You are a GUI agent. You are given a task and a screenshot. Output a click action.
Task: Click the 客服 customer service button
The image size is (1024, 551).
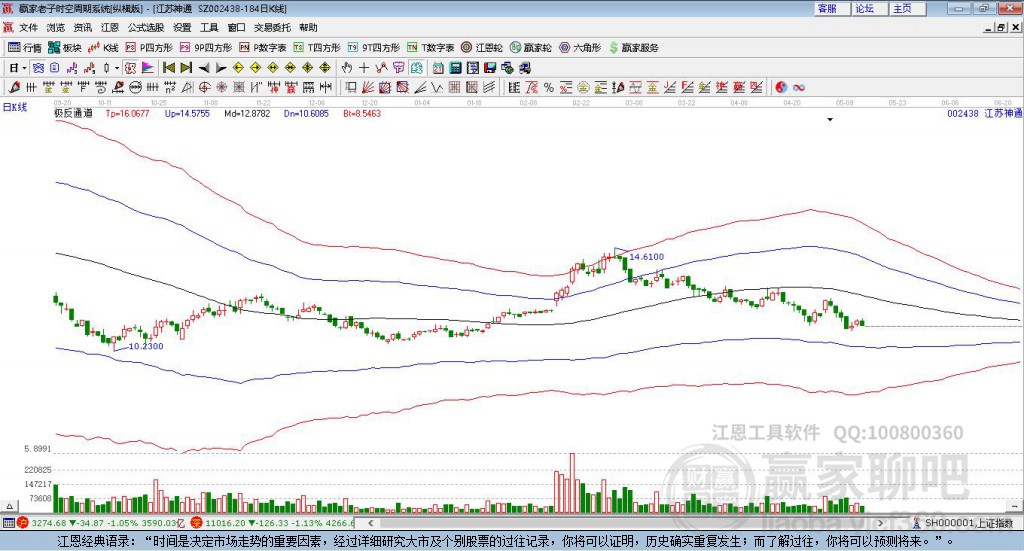coord(831,8)
